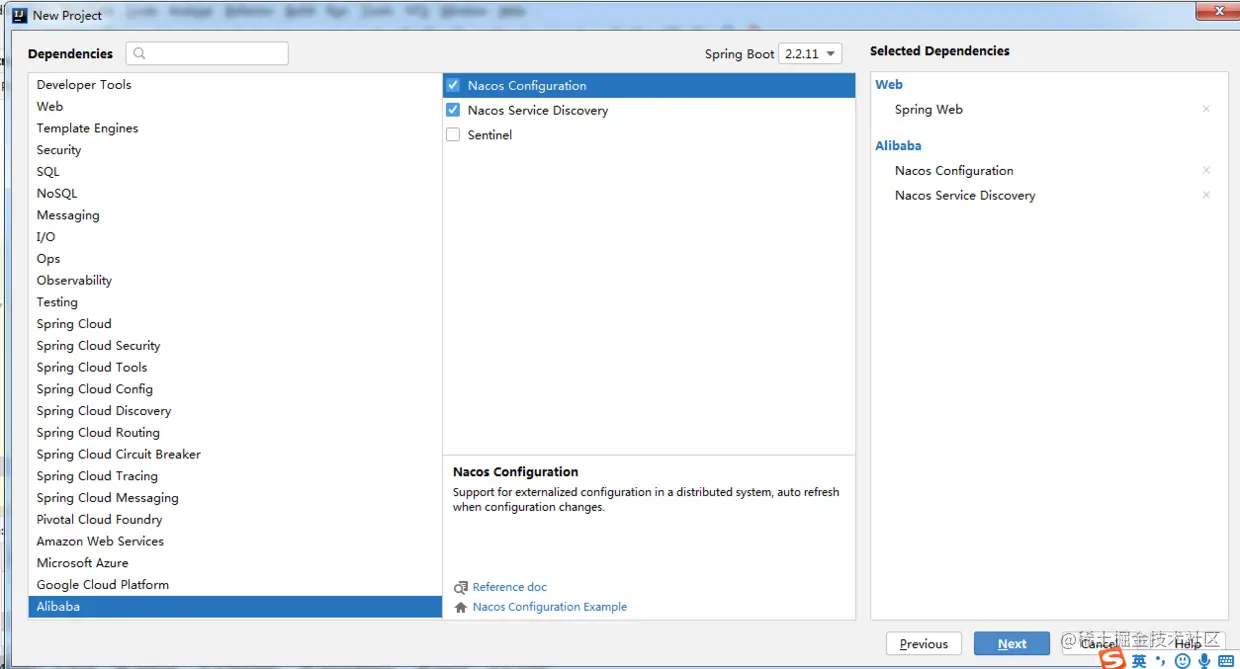
Task: Open the Reference doc link
Action: click(x=510, y=587)
